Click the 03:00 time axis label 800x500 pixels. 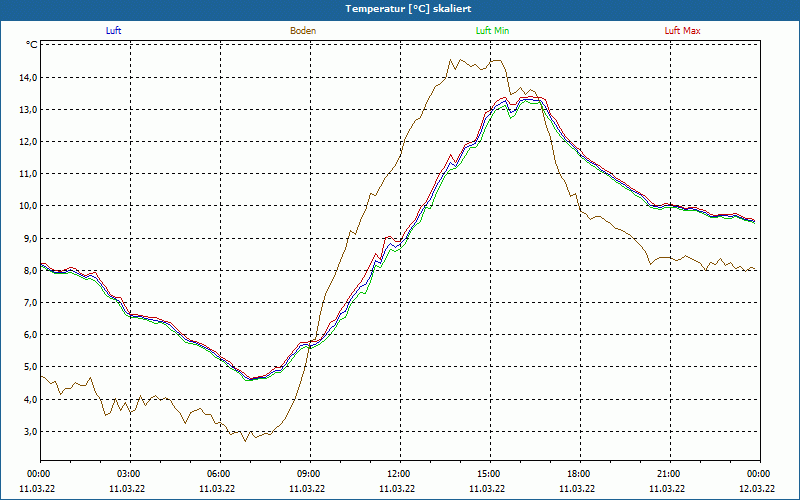[x=129, y=474]
